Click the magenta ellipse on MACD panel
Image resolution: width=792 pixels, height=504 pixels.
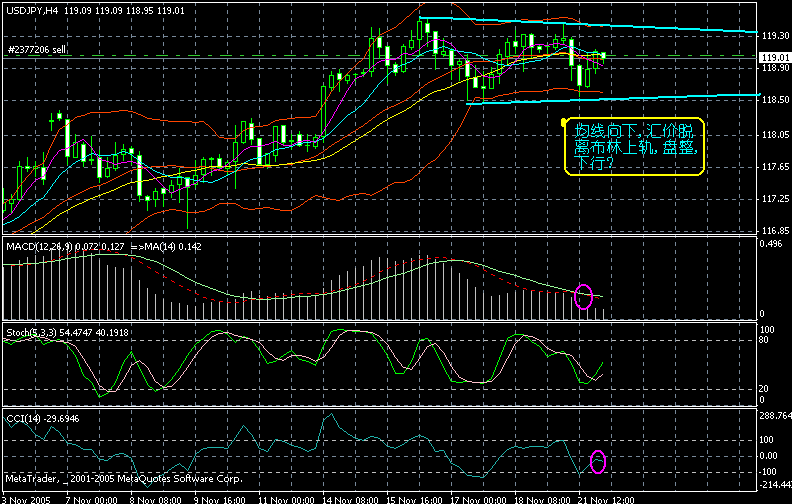(583, 296)
